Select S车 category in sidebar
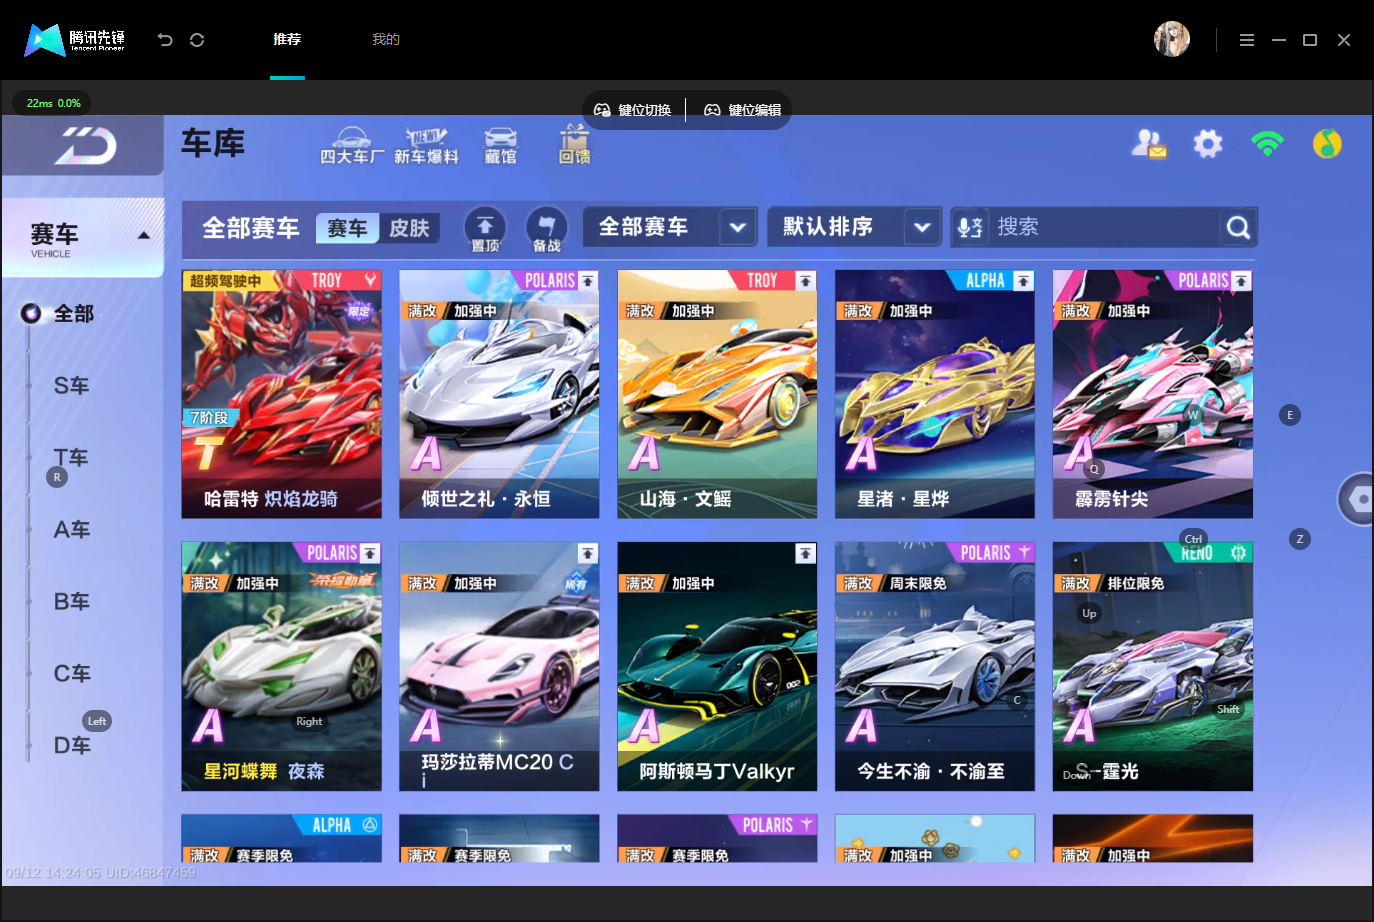The image size is (1374, 922). point(71,386)
